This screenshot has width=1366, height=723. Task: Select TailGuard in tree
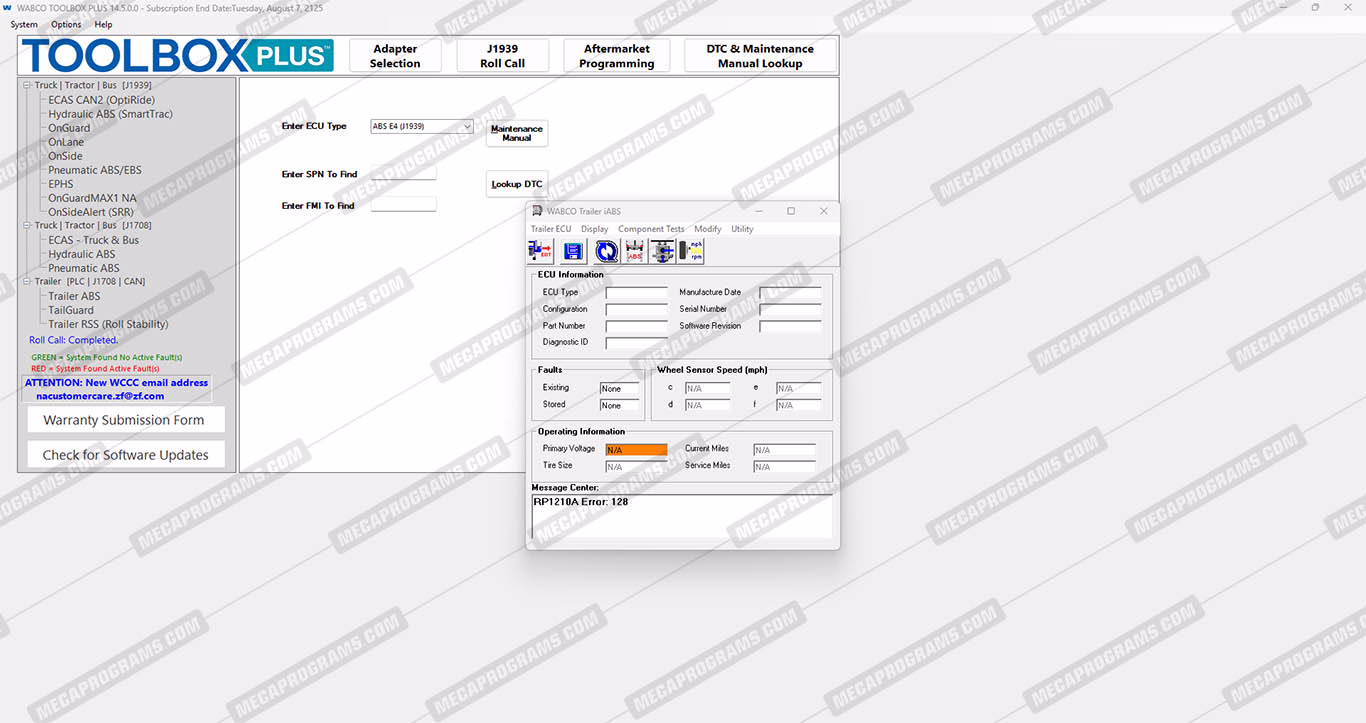(x=71, y=310)
